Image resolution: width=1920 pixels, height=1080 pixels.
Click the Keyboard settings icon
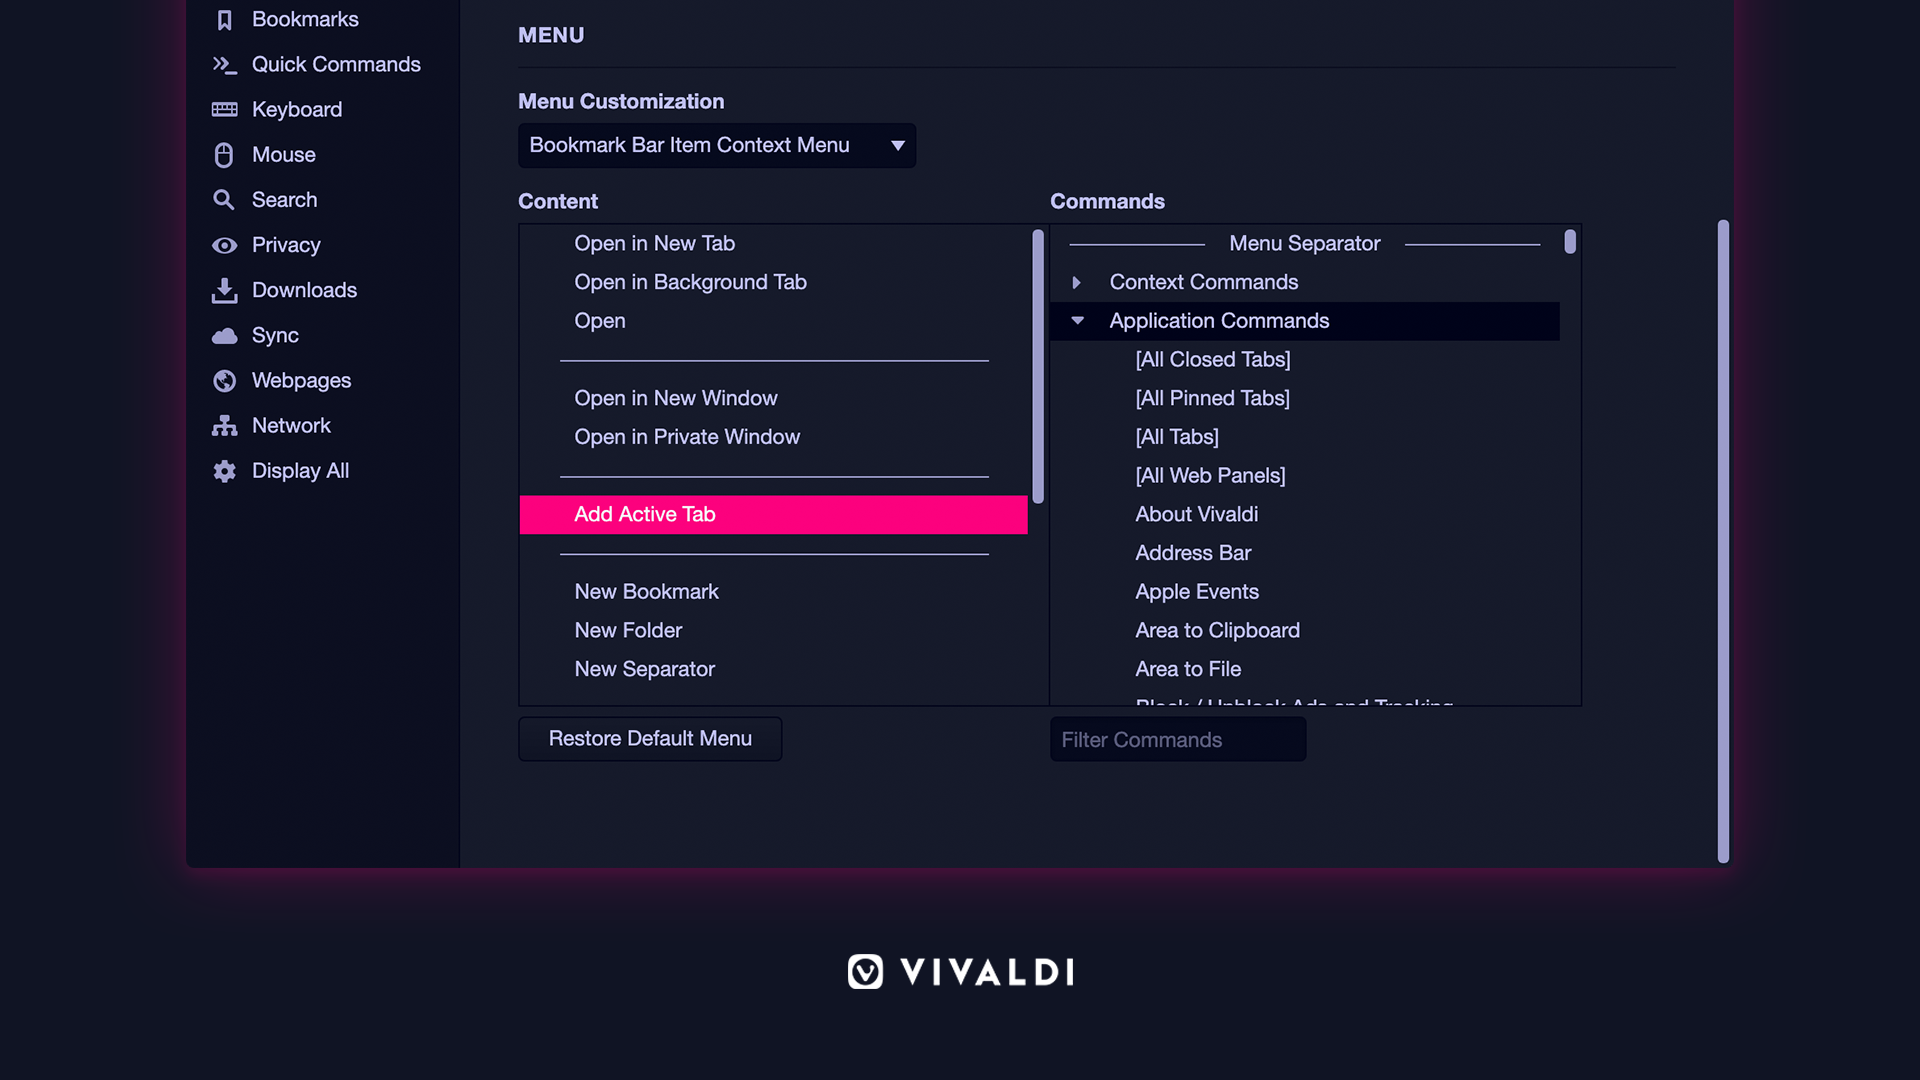[223, 108]
